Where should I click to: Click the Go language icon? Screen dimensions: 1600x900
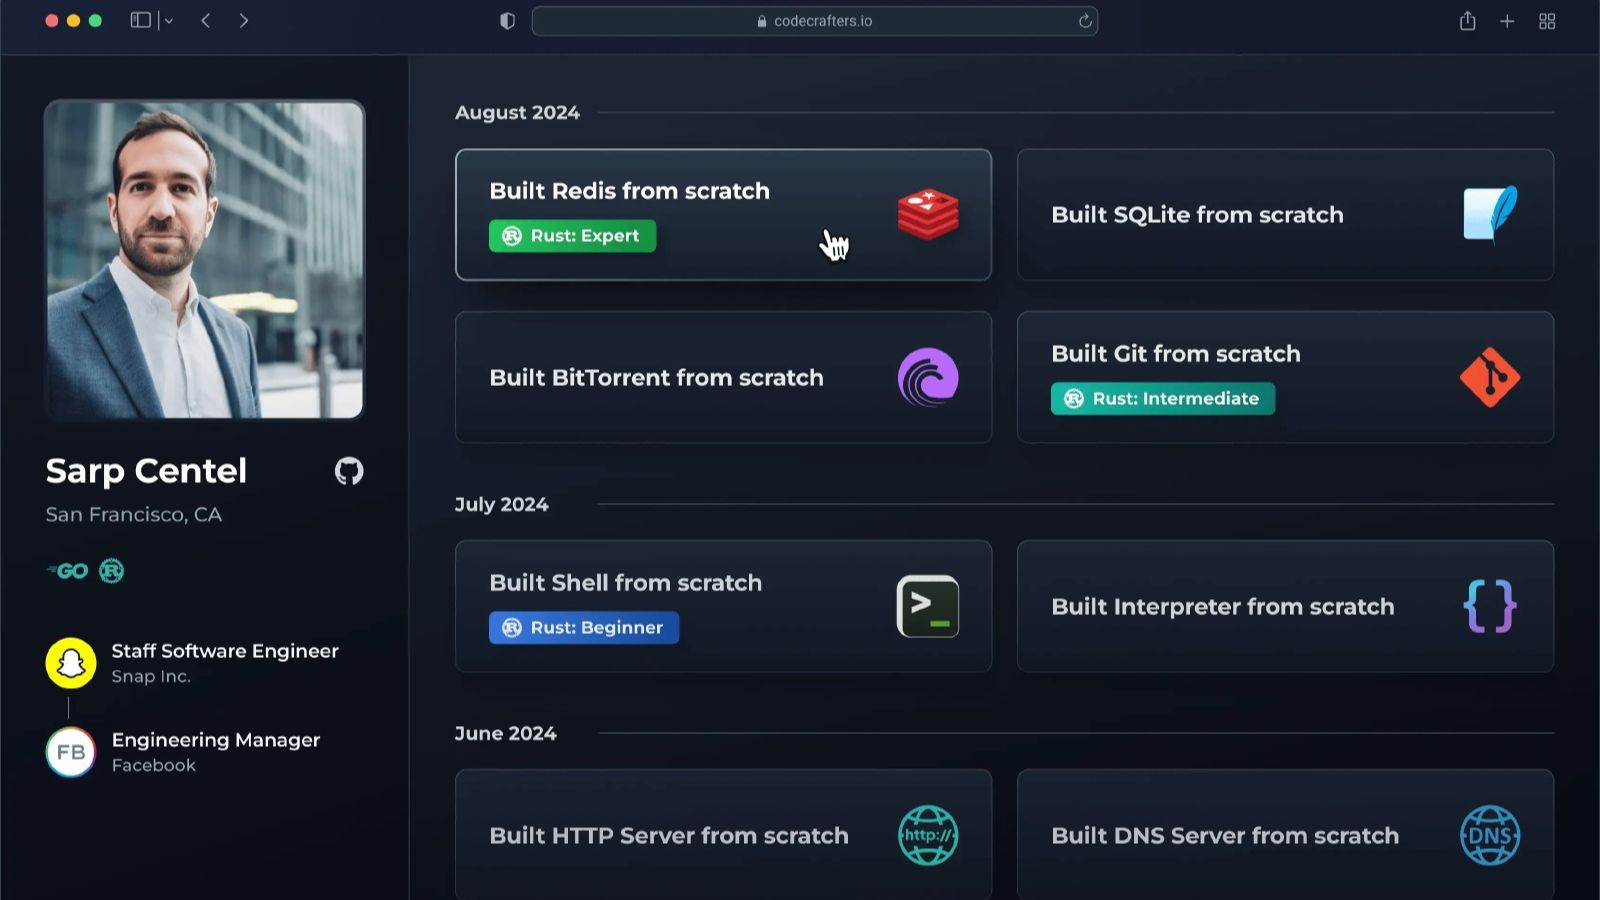tap(68, 571)
